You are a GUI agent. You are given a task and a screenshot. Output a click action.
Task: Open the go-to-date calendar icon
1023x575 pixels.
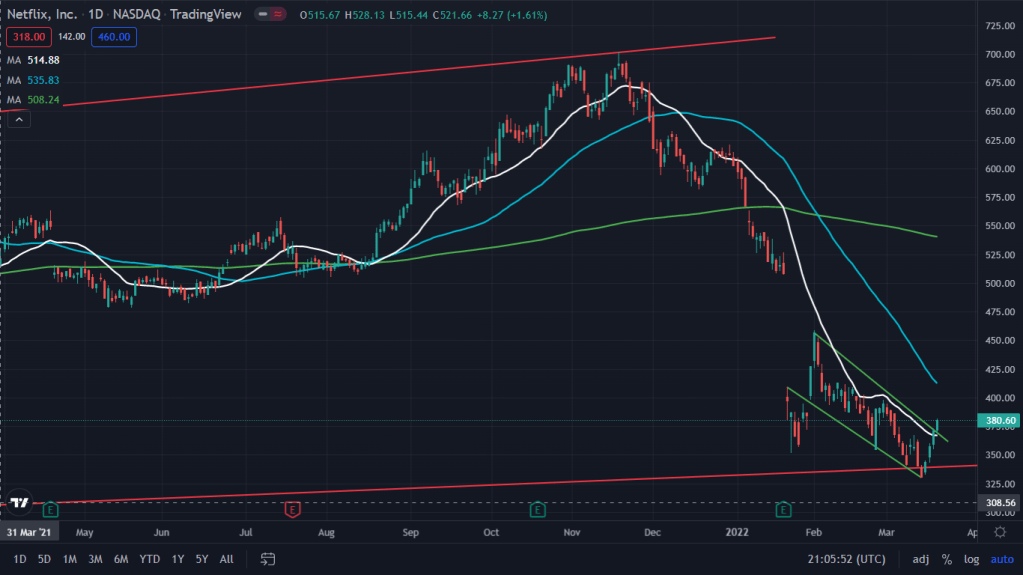[268, 558]
